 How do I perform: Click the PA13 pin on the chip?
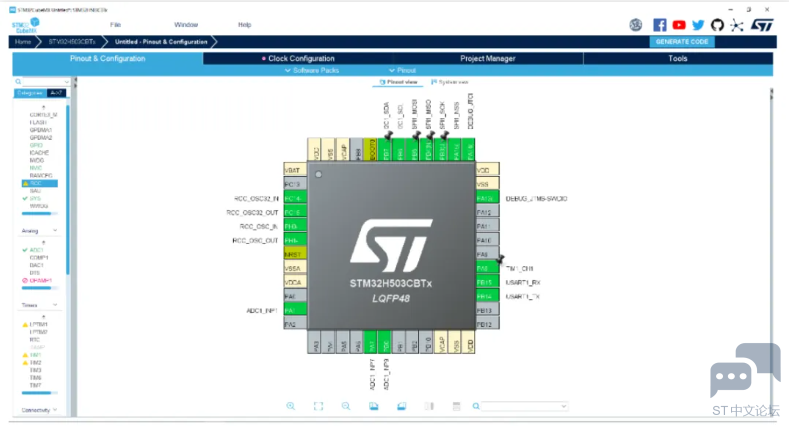click(x=487, y=198)
